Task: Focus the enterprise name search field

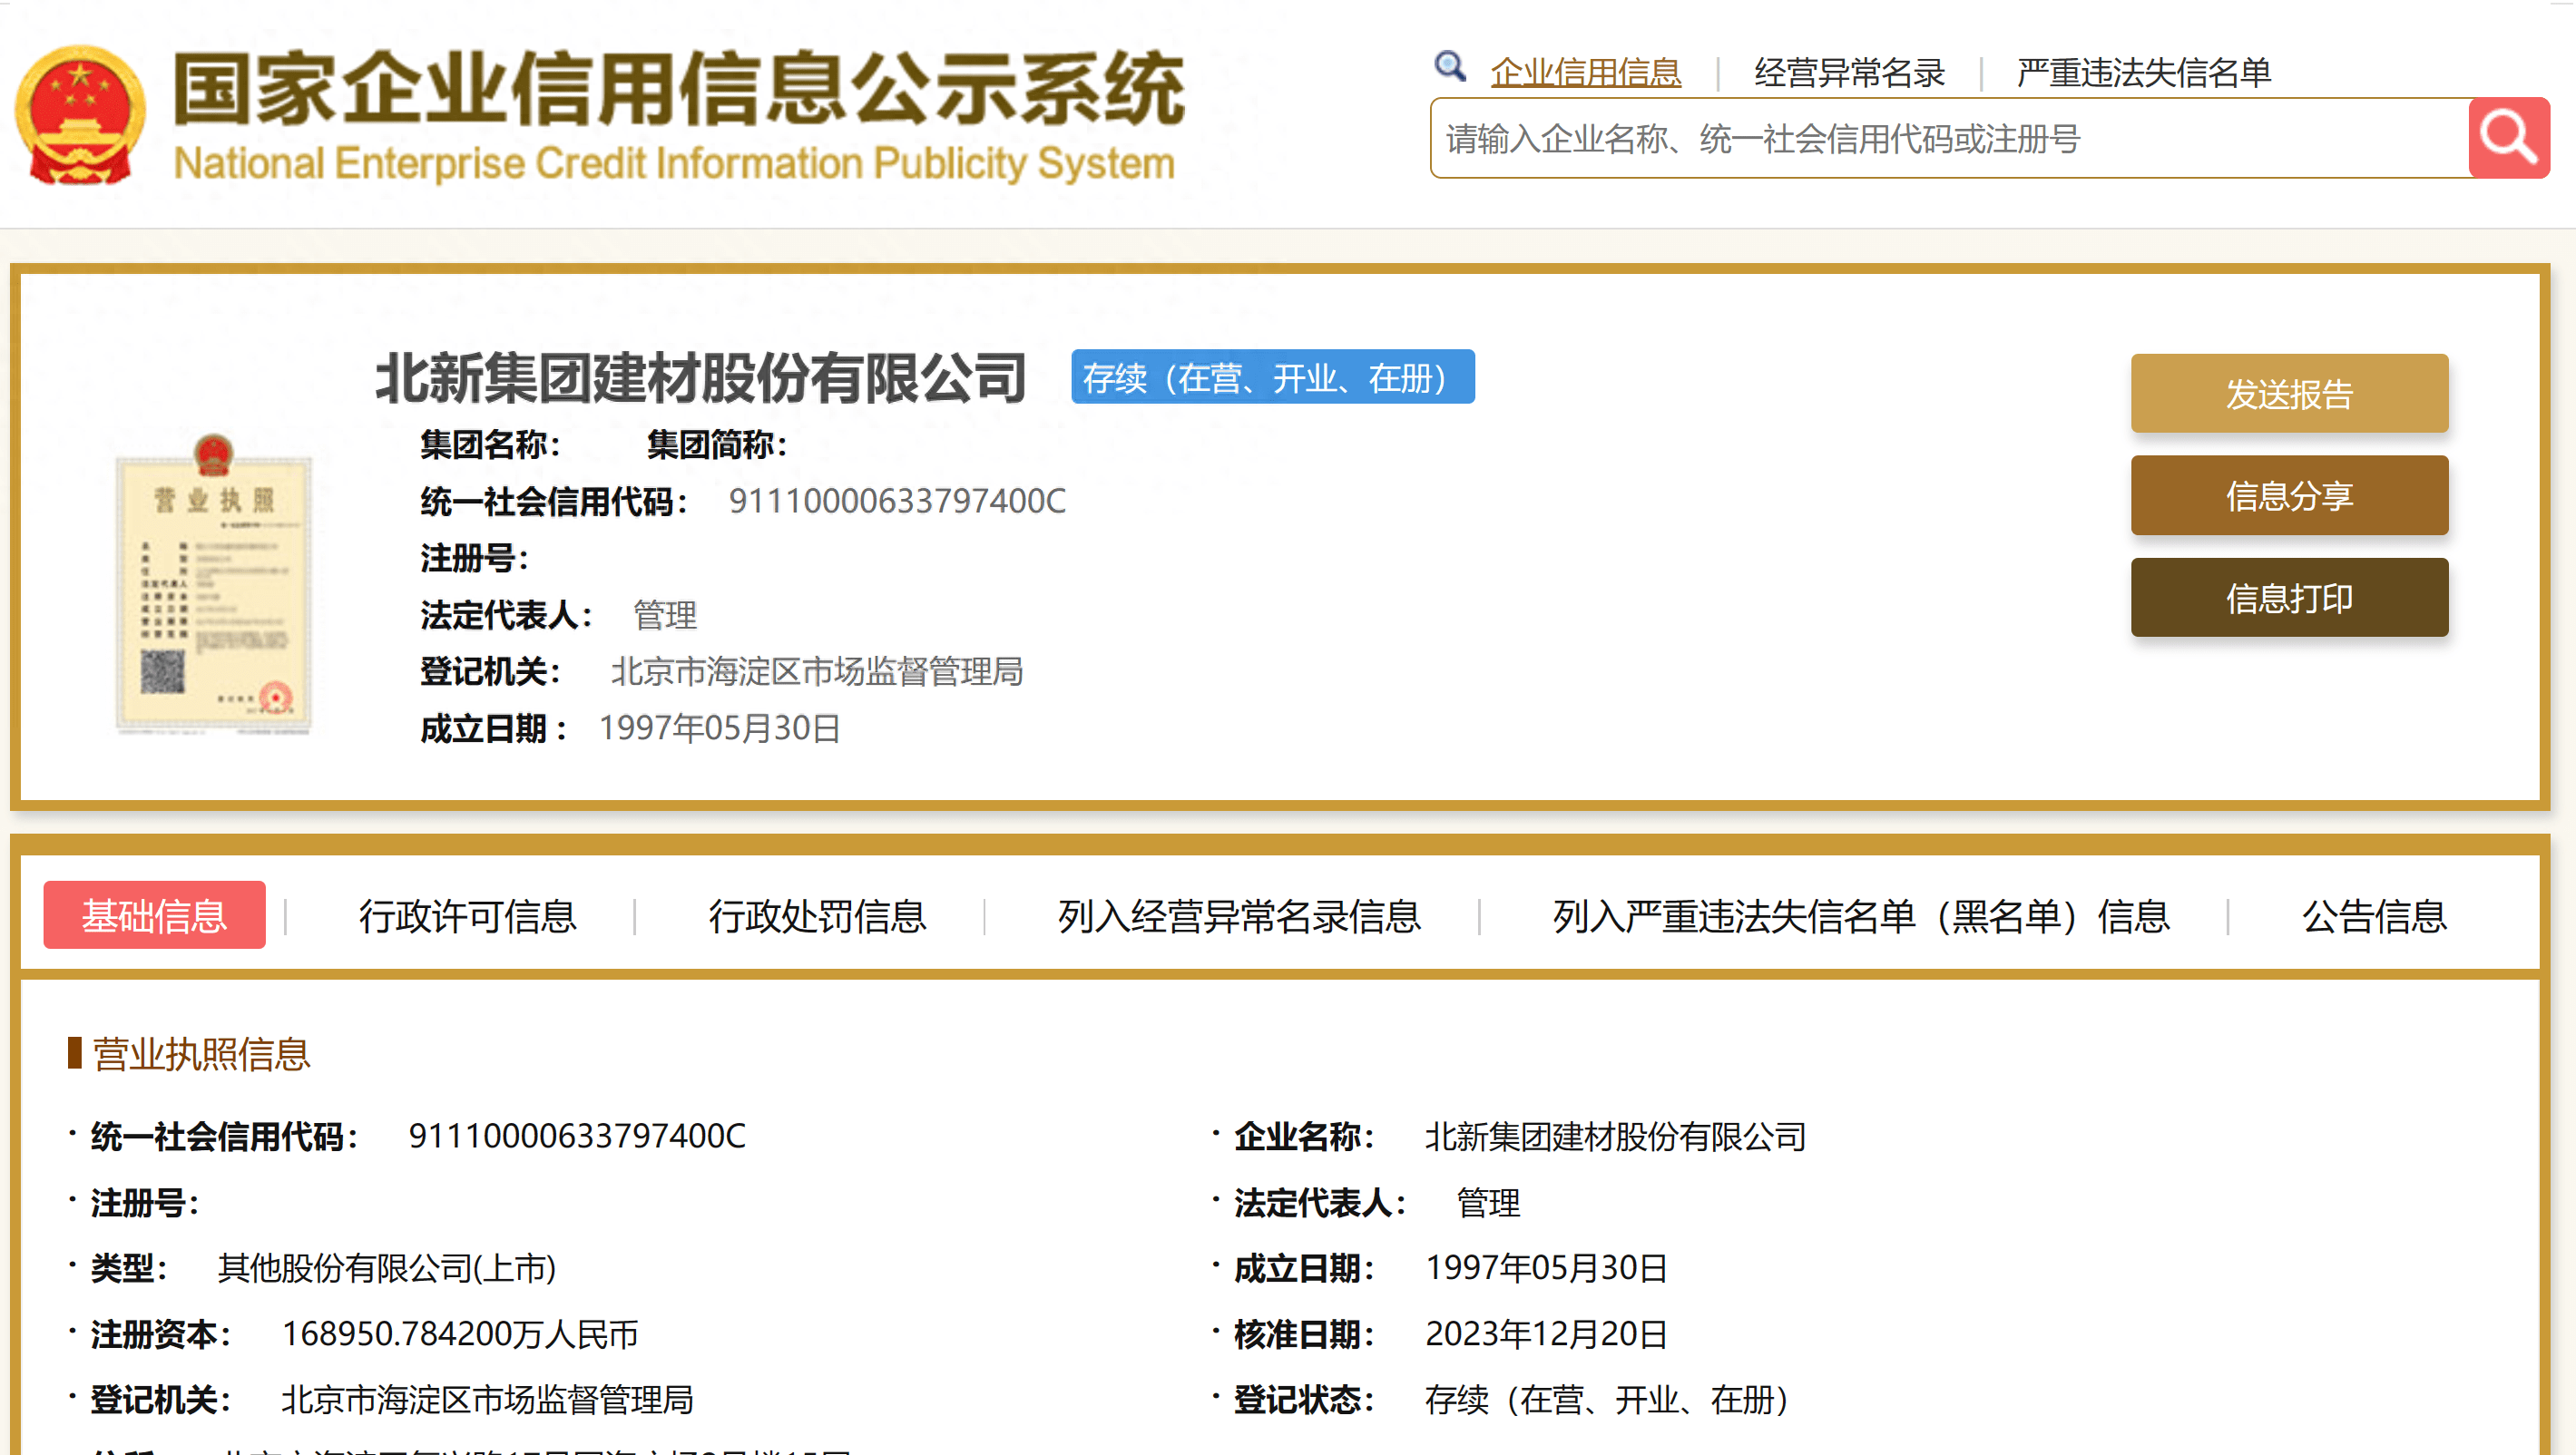Action: (1950, 138)
